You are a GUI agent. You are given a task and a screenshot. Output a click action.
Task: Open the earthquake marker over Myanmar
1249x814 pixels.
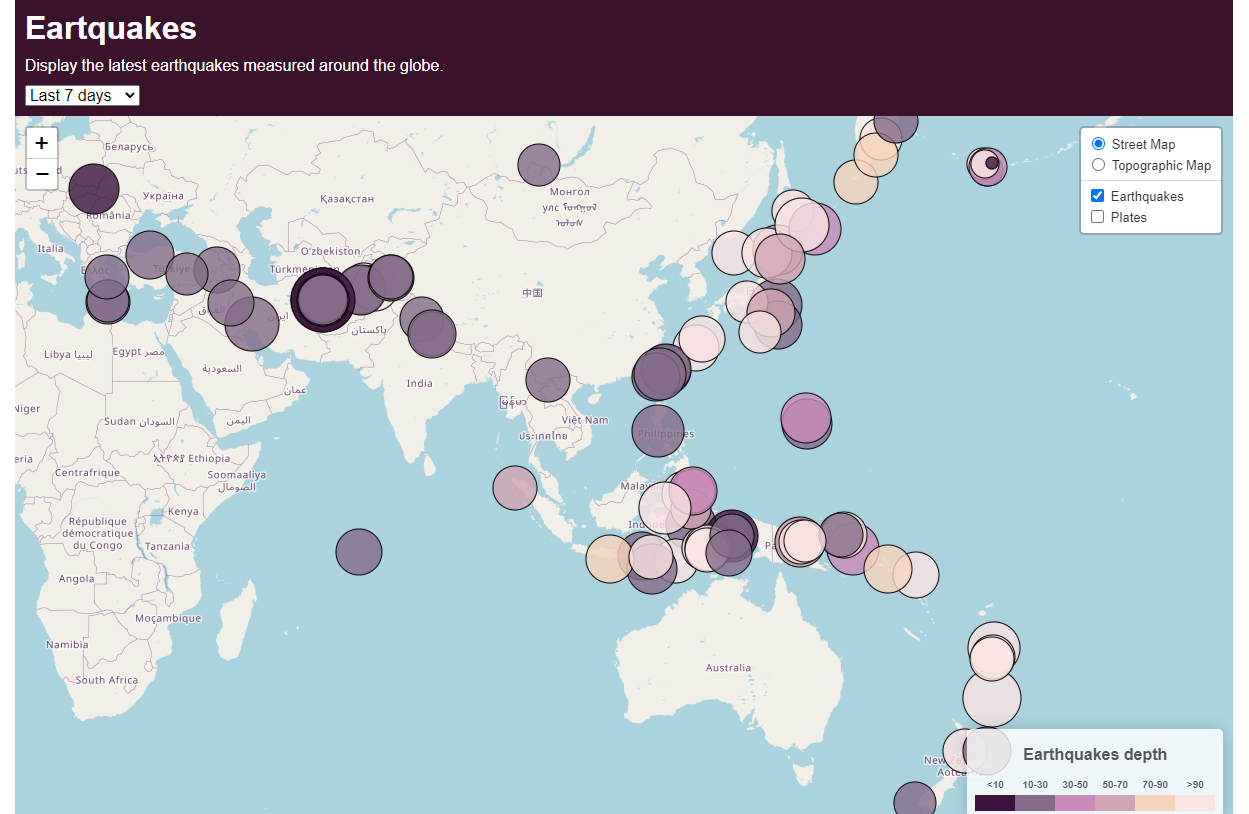click(x=547, y=380)
